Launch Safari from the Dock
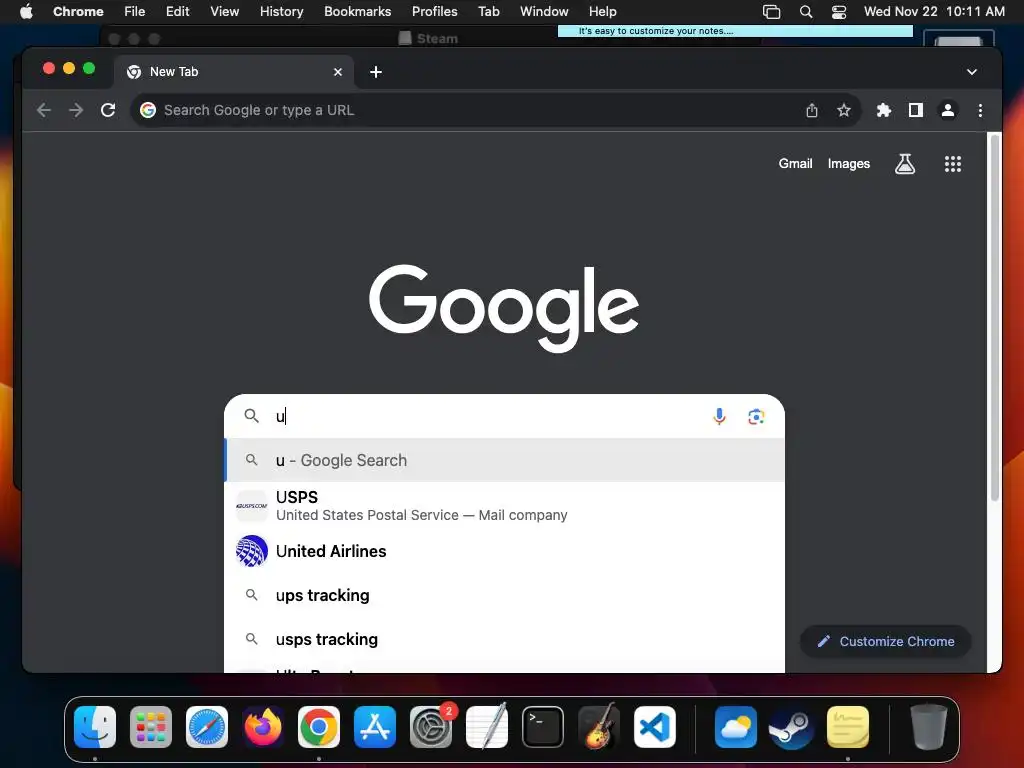The width and height of the screenshot is (1024, 768). pyautogui.click(x=207, y=727)
